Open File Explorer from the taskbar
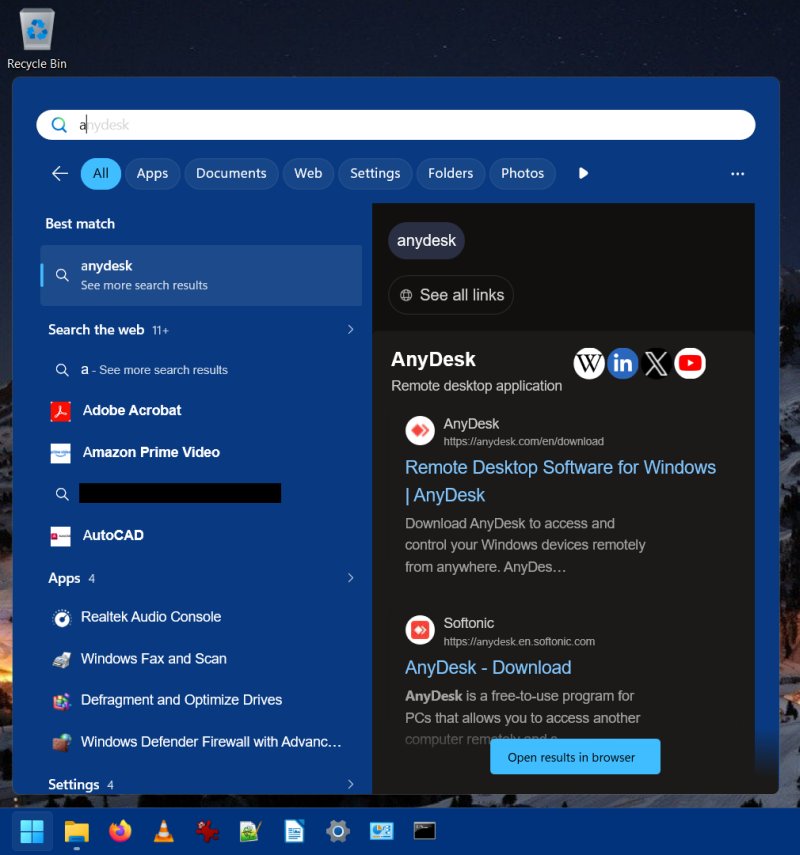The height and width of the screenshot is (855, 800). [76, 831]
